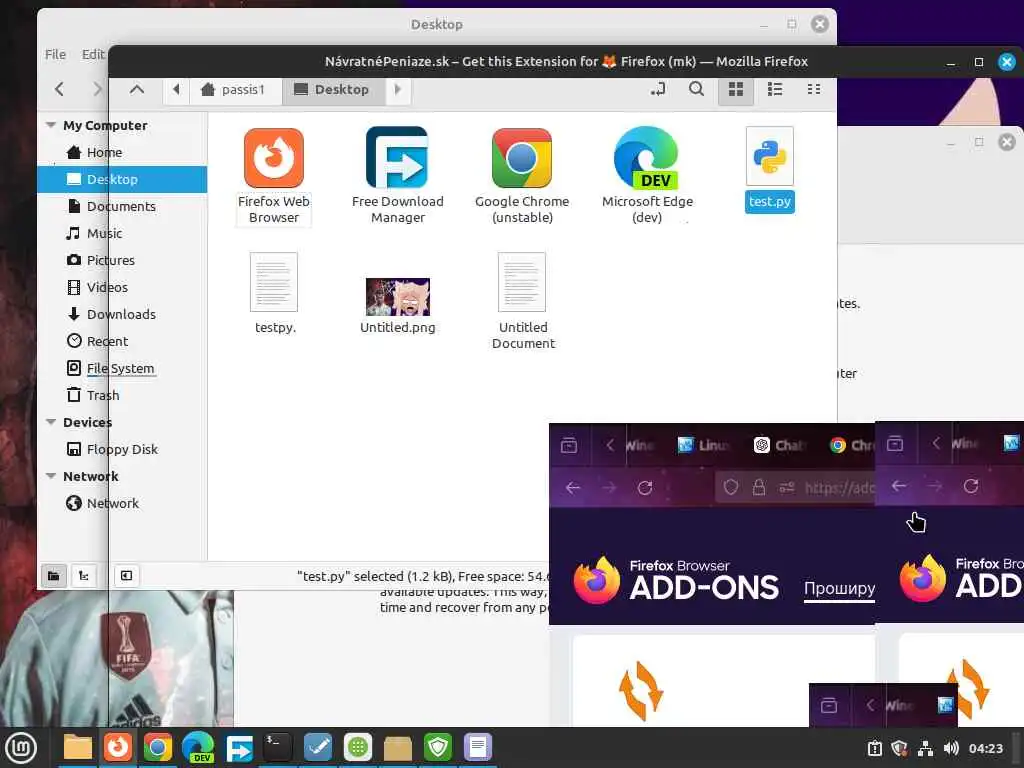Select the Desktop path button
The height and width of the screenshot is (768, 1024).
[x=333, y=89]
